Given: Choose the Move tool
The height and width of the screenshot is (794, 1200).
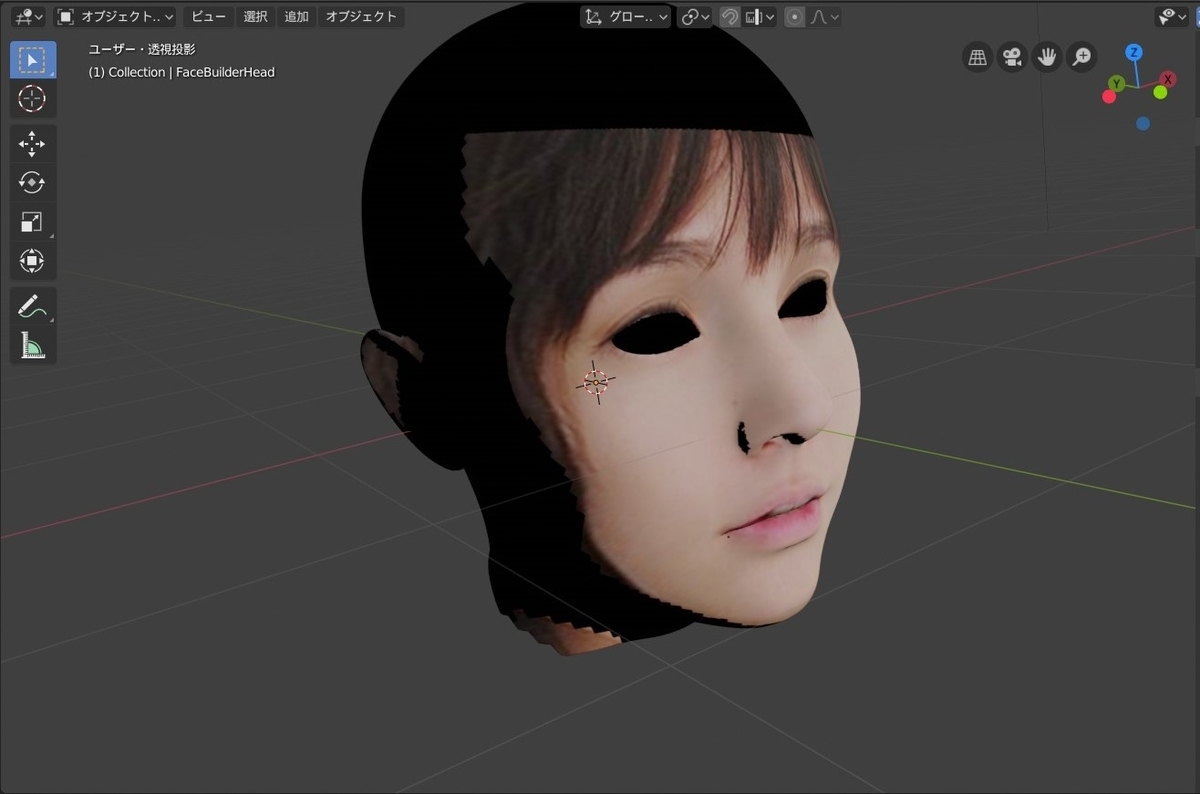Looking at the screenshot, I should click(x=33, y=144).
